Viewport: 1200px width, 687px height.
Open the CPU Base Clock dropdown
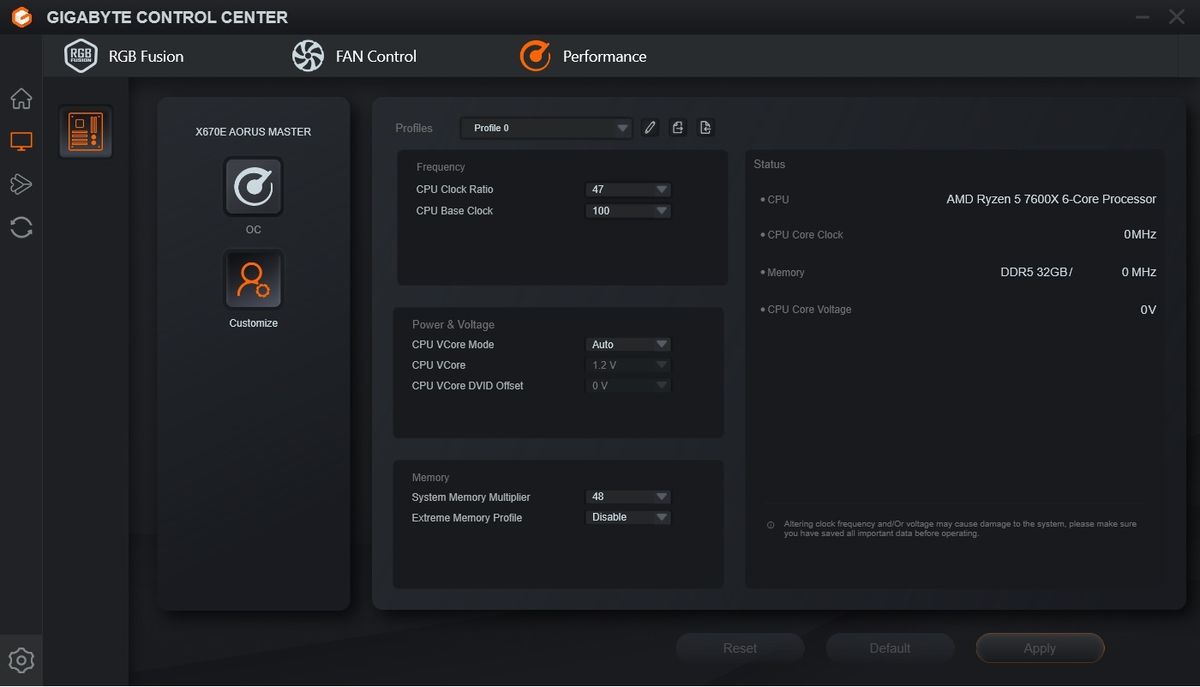coord(628,211)
